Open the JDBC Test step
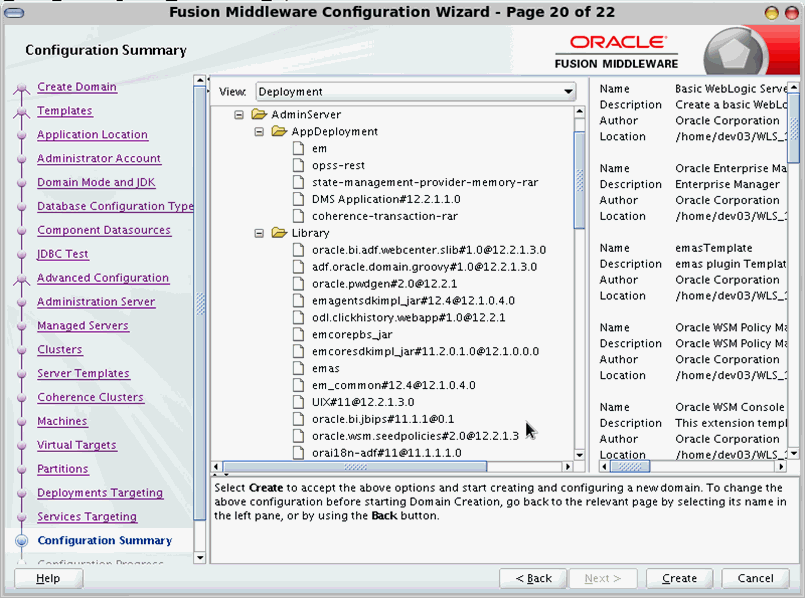The image size is (805, 598). pos(63,254)
